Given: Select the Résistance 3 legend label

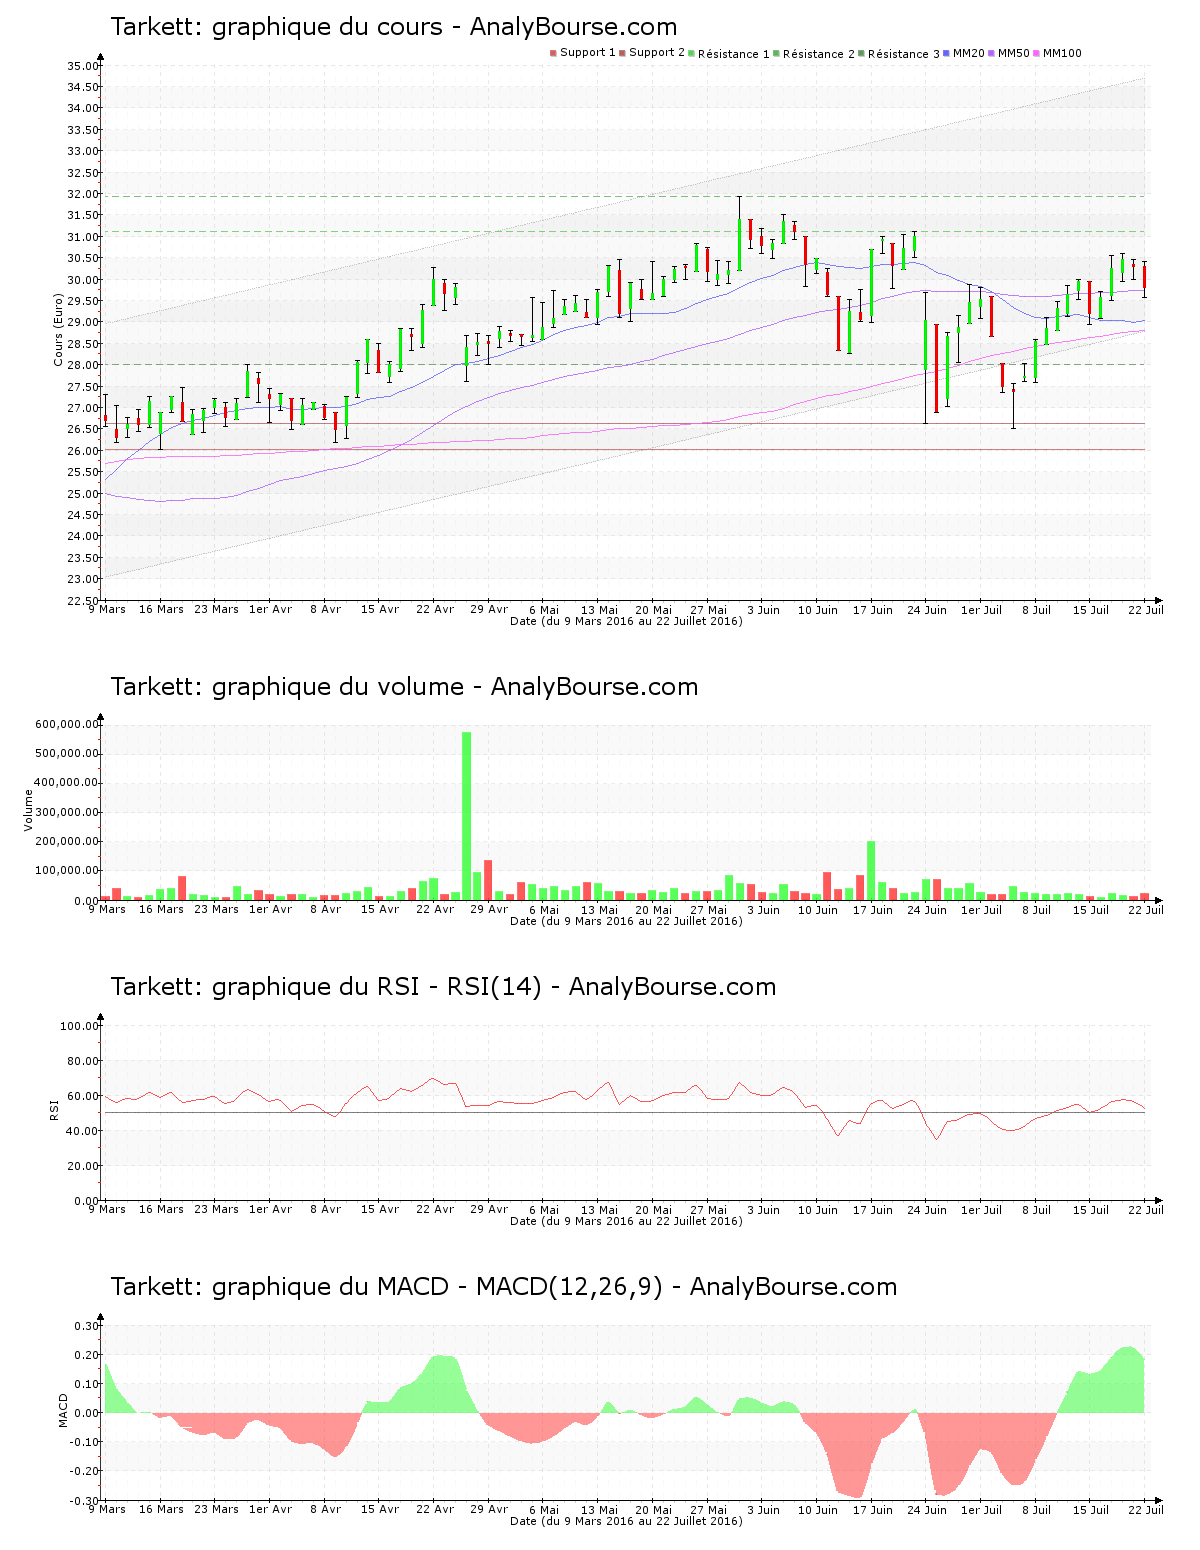Looking at the screenshot, I should click(904, 53).
